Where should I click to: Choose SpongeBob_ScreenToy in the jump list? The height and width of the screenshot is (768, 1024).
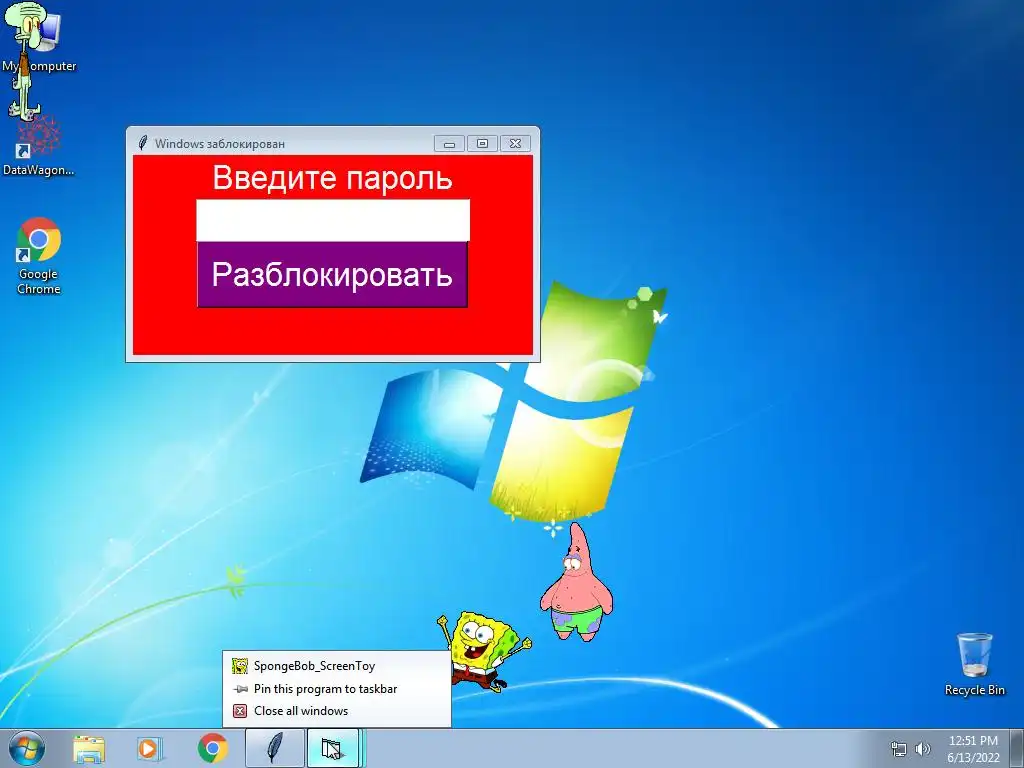[x=336, y=666]
